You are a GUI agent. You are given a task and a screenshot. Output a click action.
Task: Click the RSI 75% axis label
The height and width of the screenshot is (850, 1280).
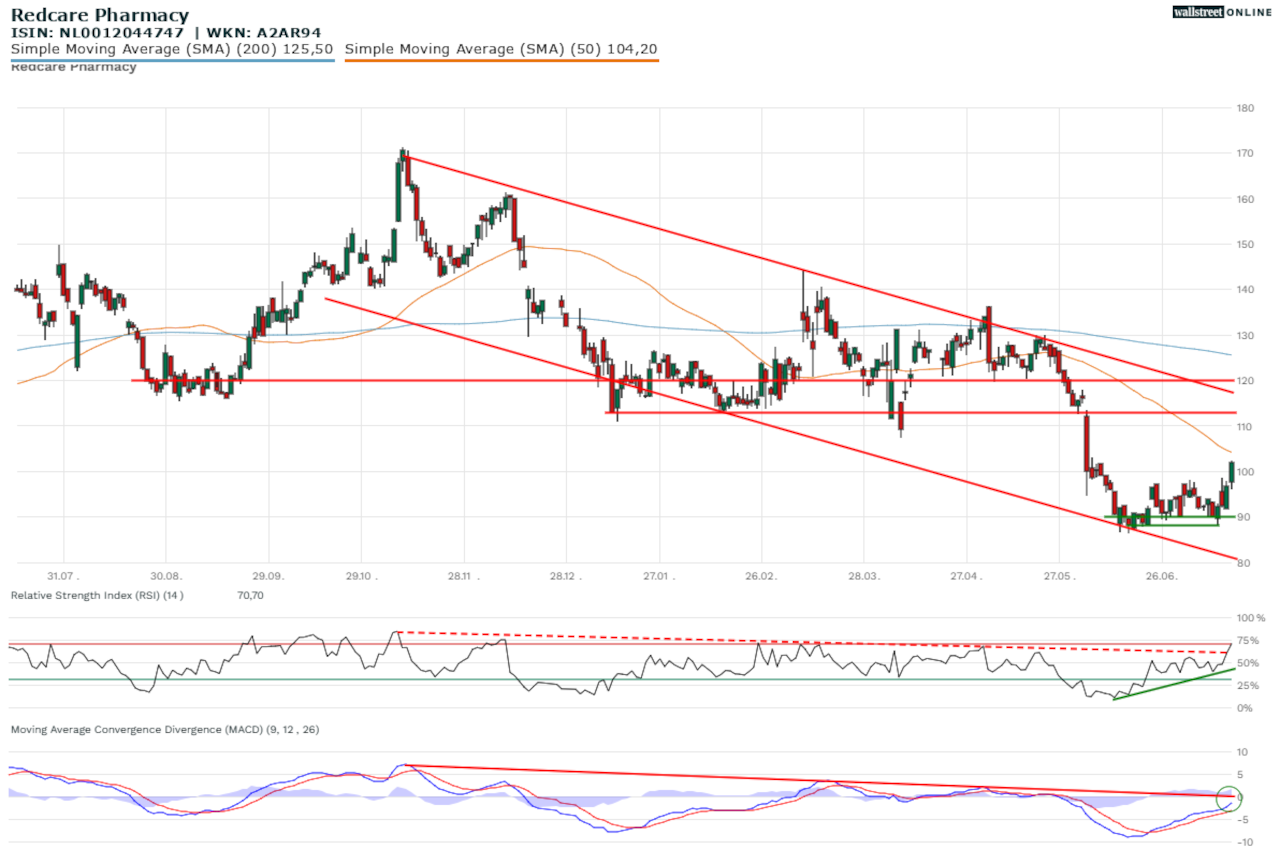[x=1247, y=641]
